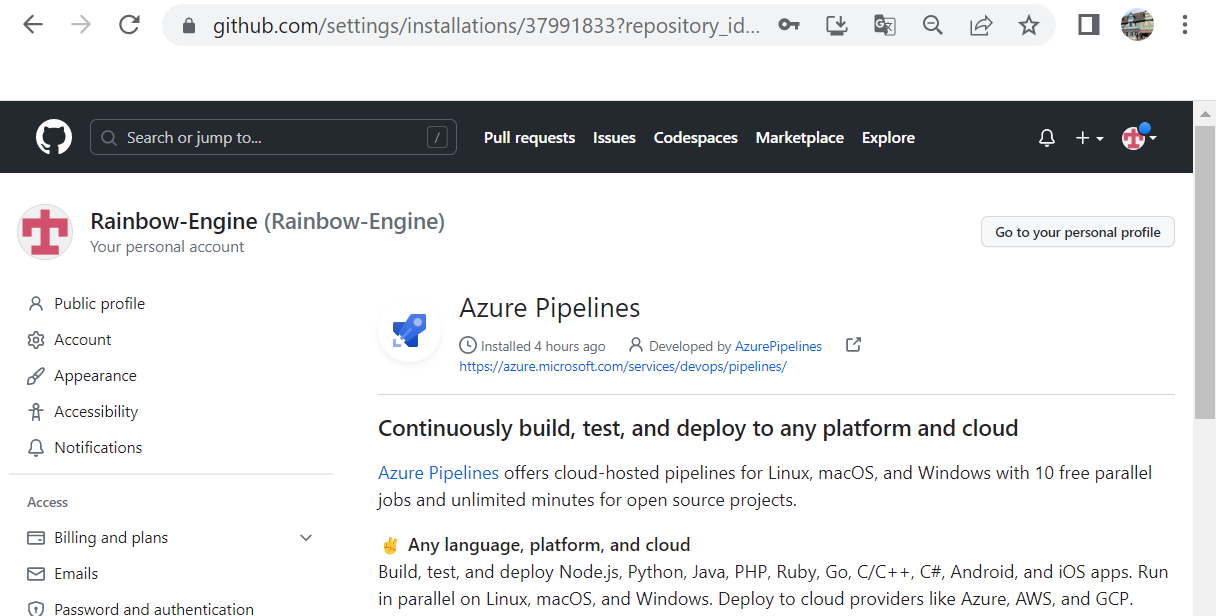Open Accessibility settings in sidebar
The height and width of the screenshot is (616, 1216).
pyautogui.click(x=96, y=412)
